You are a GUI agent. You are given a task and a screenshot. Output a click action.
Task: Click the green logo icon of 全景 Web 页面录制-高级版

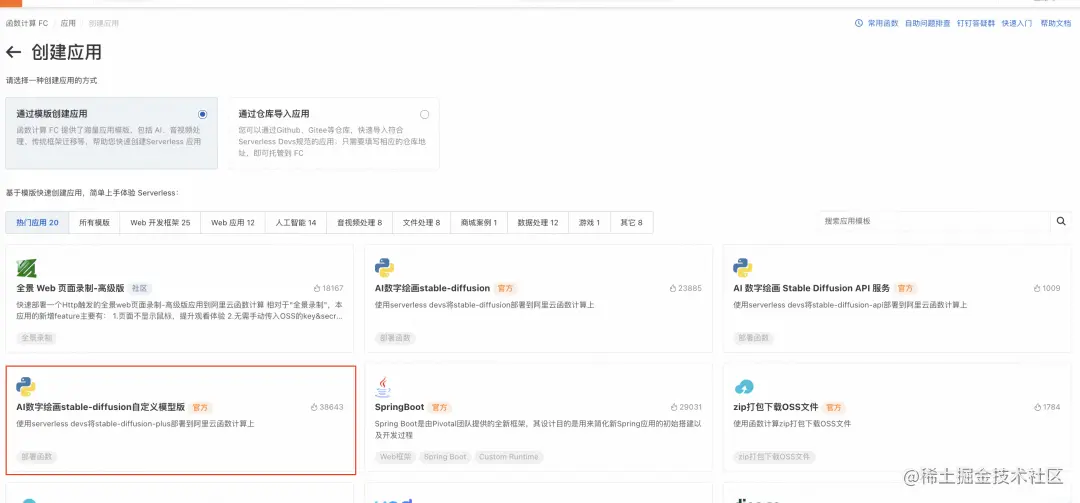pos(26,268)
